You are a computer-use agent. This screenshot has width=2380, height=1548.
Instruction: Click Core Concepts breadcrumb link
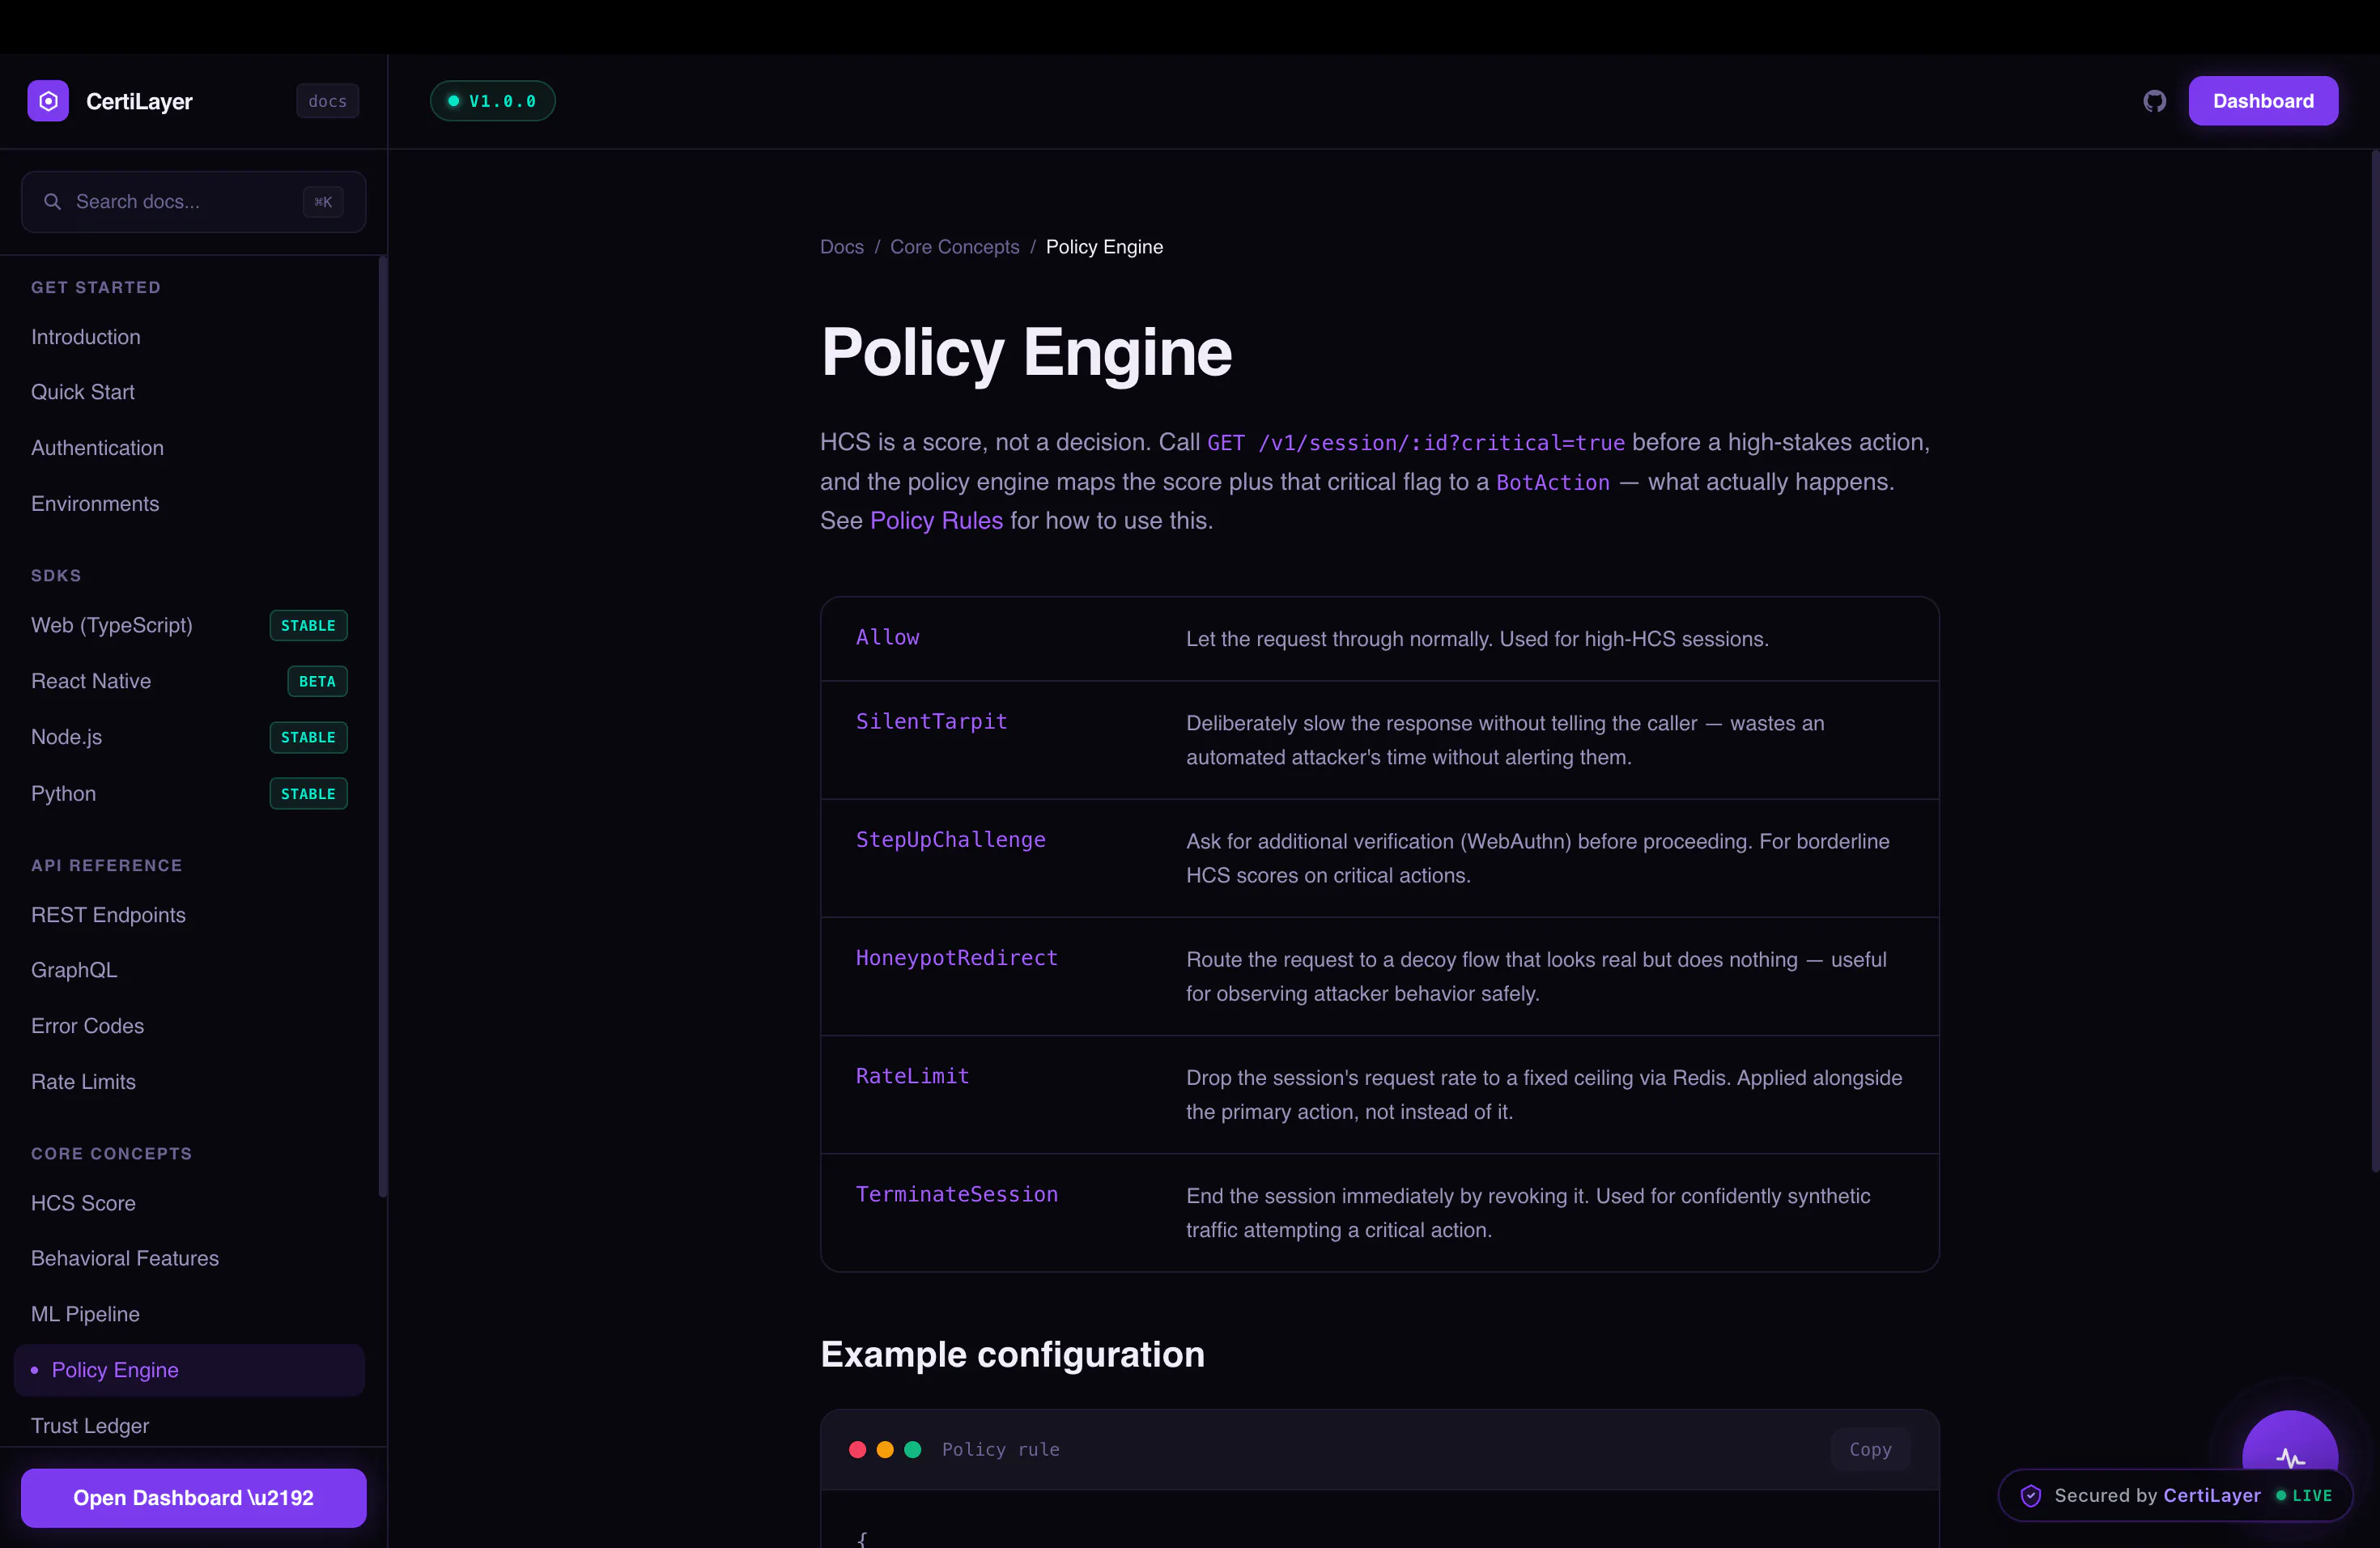pyautogui.click(x=954, y=247)
